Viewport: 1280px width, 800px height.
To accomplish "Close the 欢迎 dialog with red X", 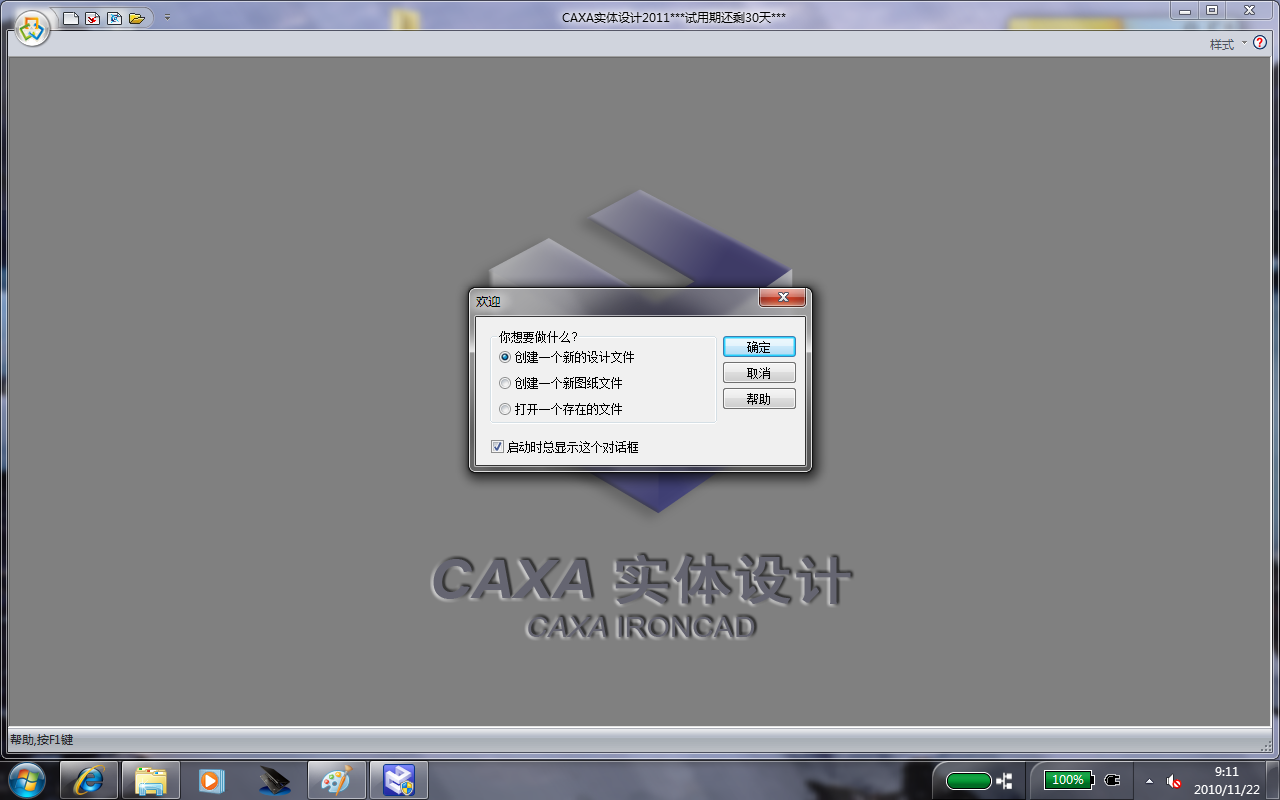I will point(783,297).
